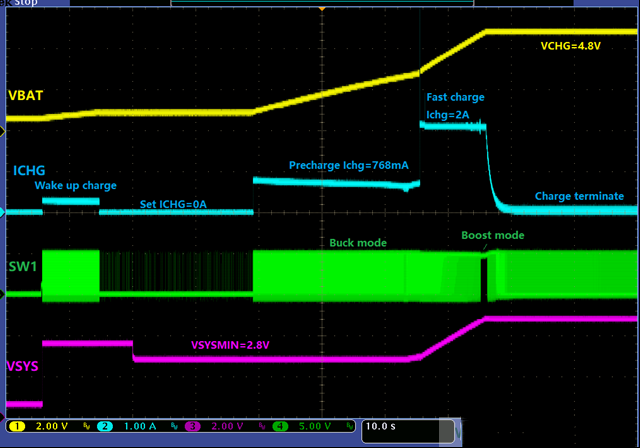Click the bandwidth limit icon after 2.00 V of channel 1

point(87,426)
